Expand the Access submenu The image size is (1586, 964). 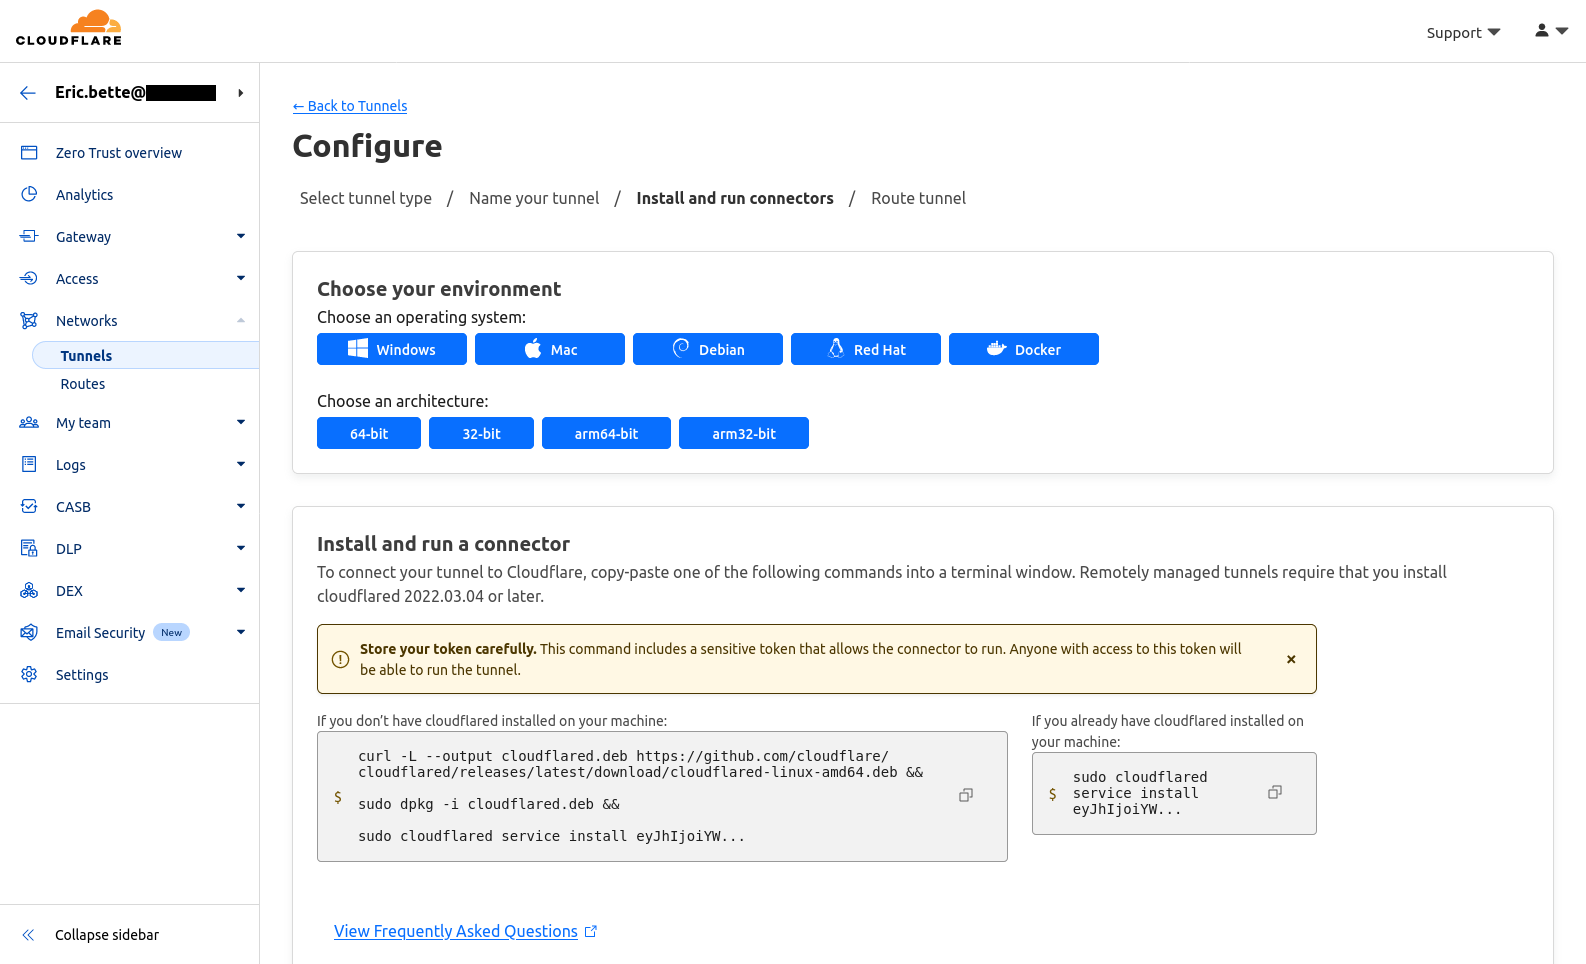point(241,279)
